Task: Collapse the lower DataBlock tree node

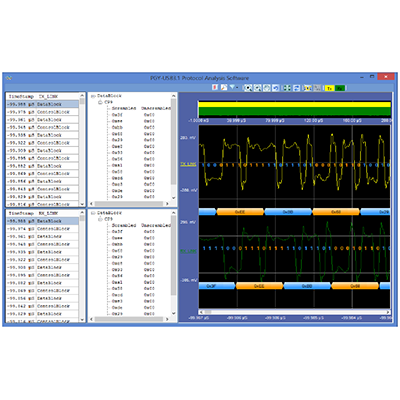Action: pos(93,213)
